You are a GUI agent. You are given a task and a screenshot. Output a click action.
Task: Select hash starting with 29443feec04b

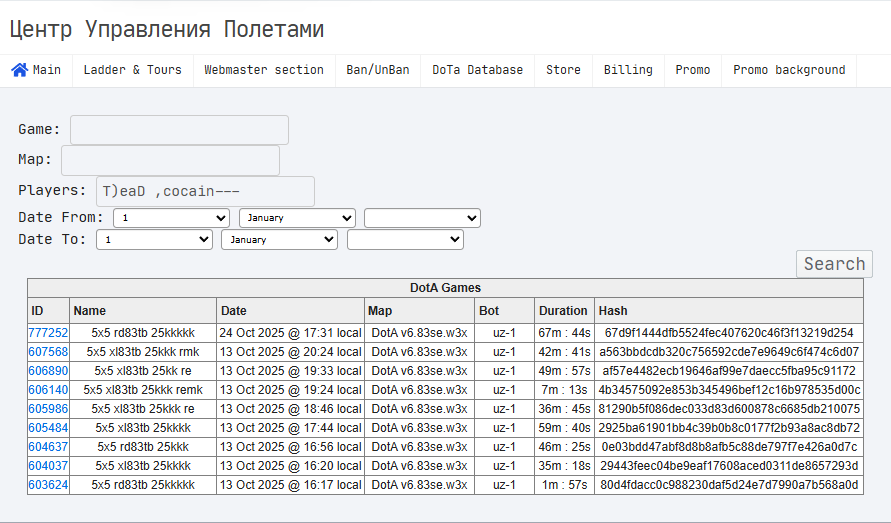click(729, 466)
